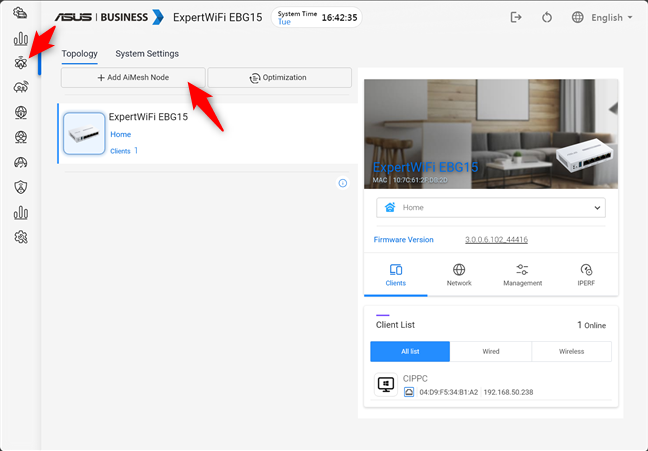Open the English language dropdown

[x=612, y=18]
